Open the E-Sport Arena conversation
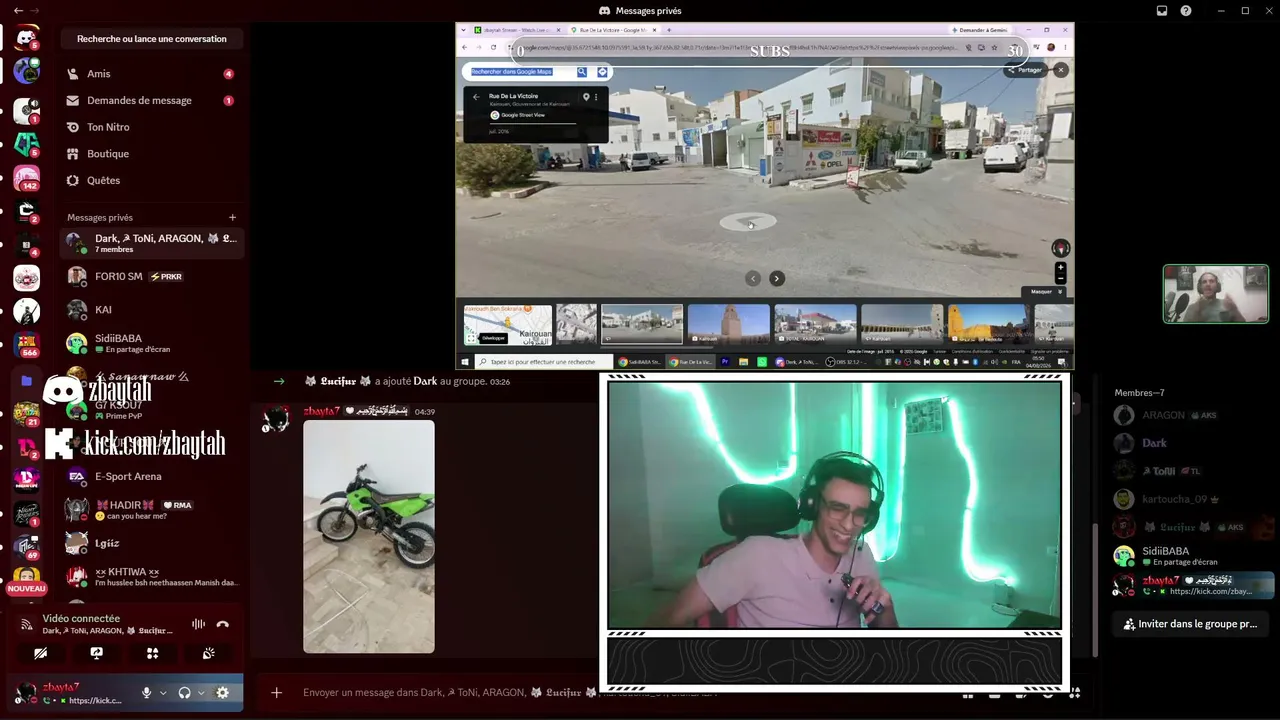1280x720 pixels. pos(152,477)
